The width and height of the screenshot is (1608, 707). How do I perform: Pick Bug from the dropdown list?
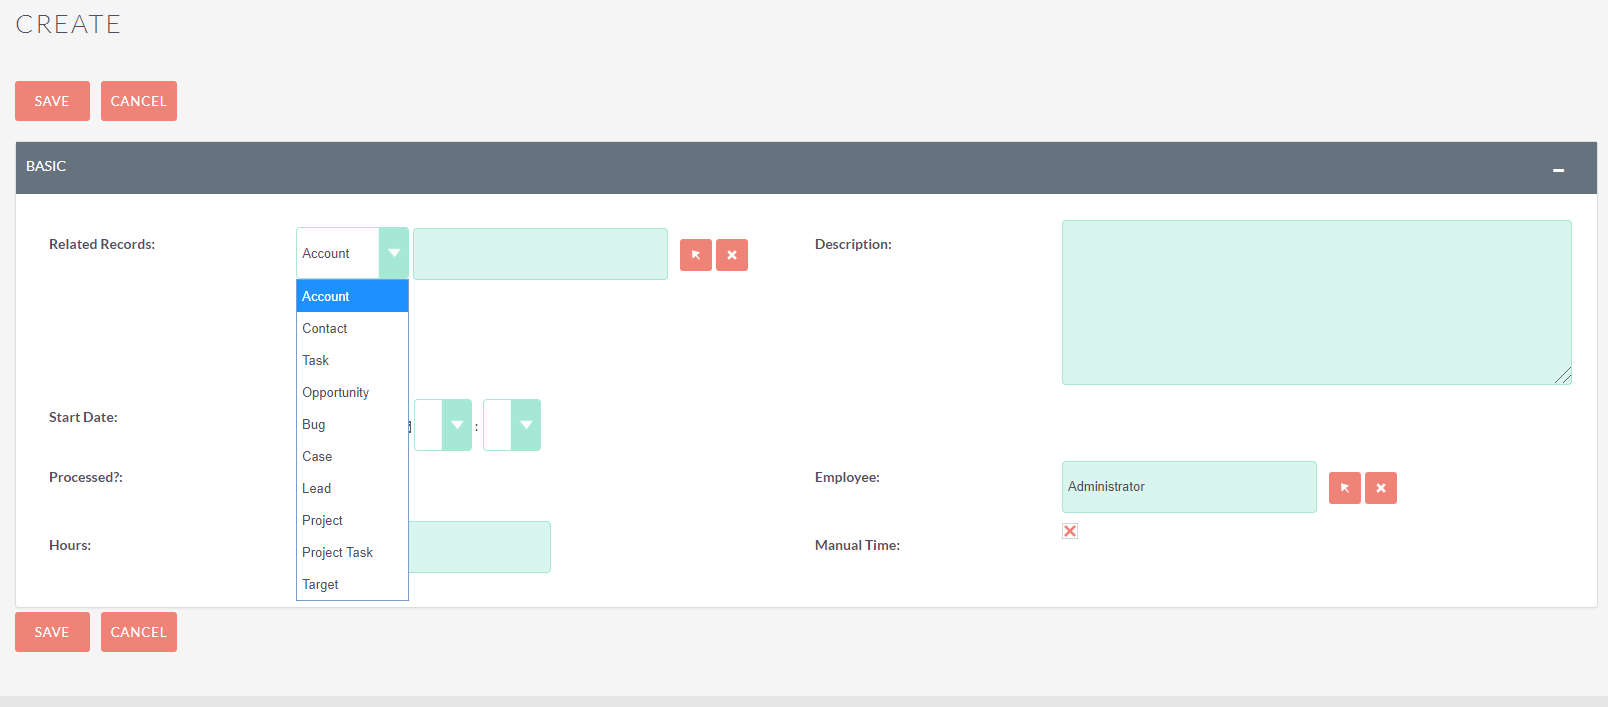pos(352,424)
